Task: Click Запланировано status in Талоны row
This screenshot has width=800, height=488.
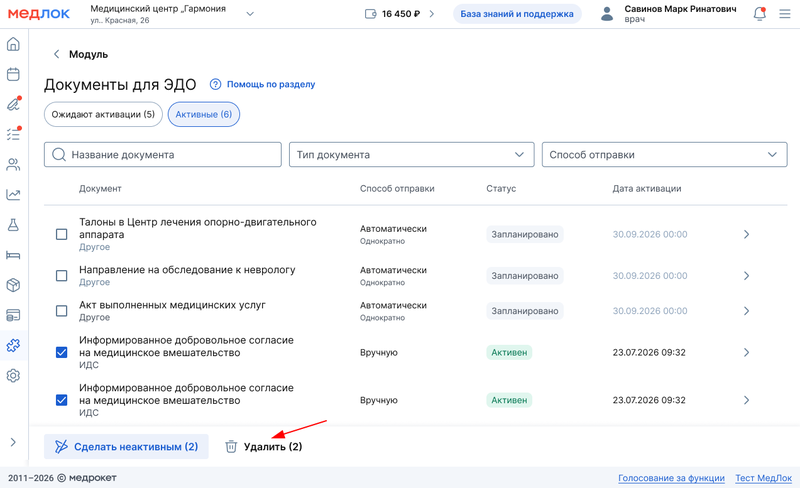Action: tap(524, 234)
